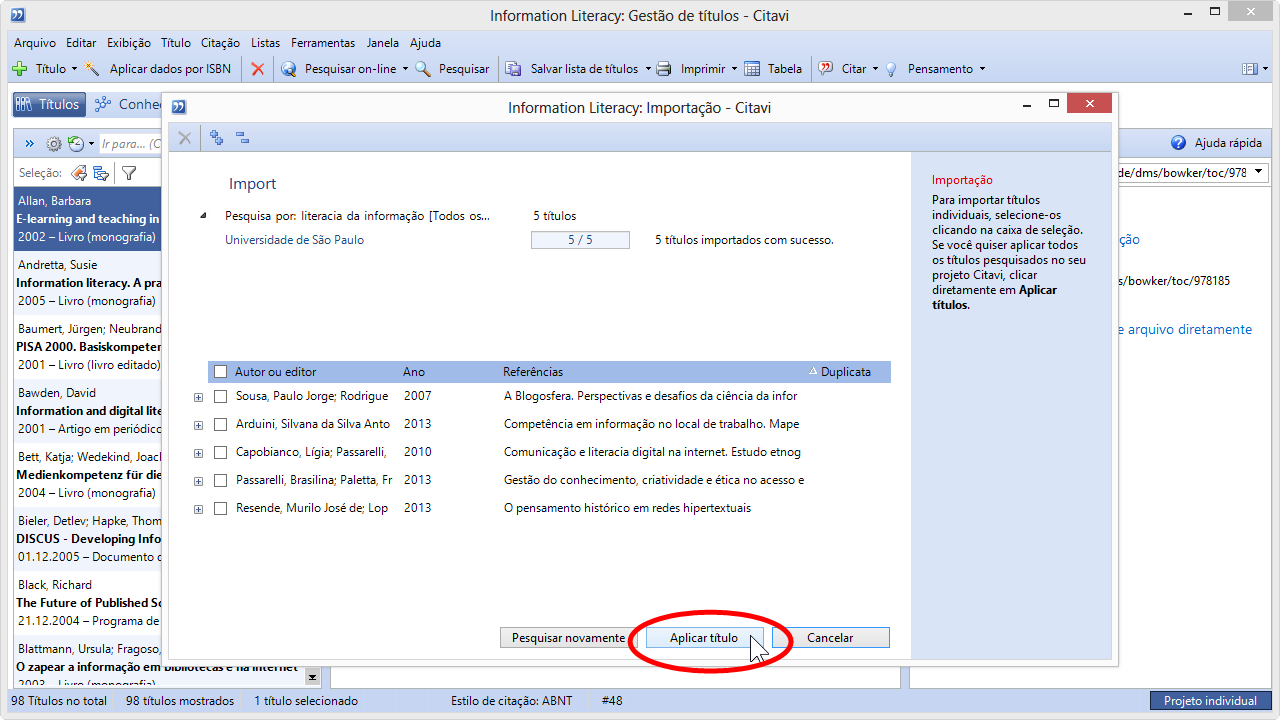Click the green plus Título icon

coord(19,69)
